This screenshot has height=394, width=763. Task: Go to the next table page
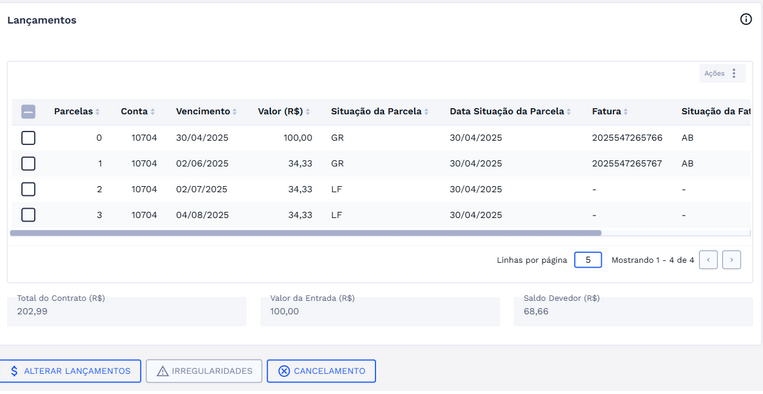coord(731,260)
